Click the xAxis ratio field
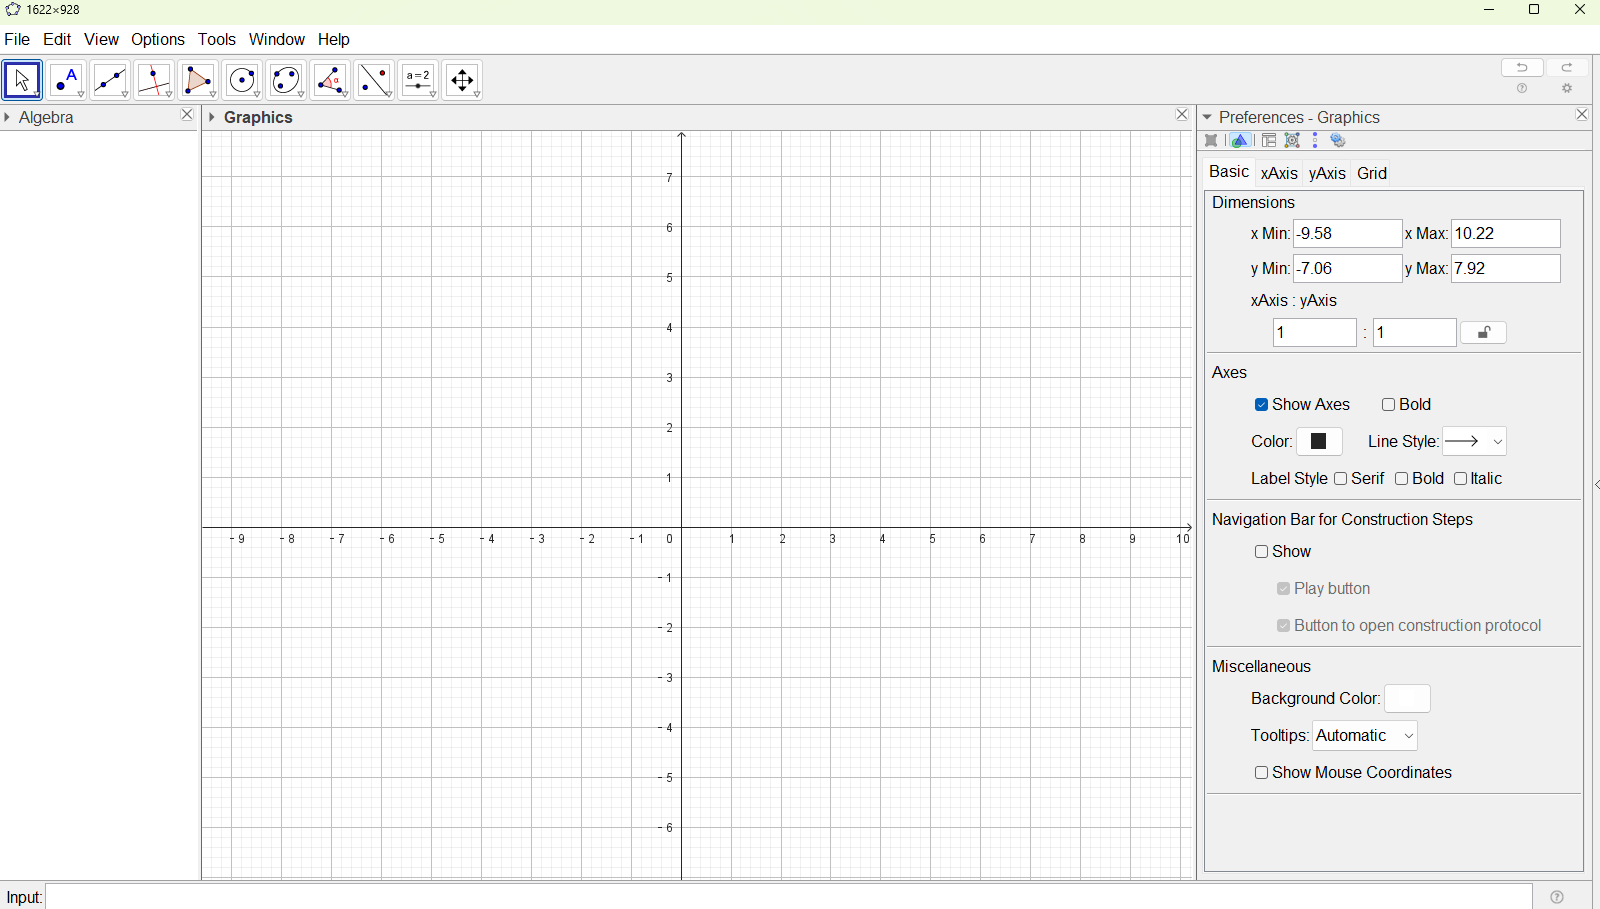 click(x=1315, y=333)
